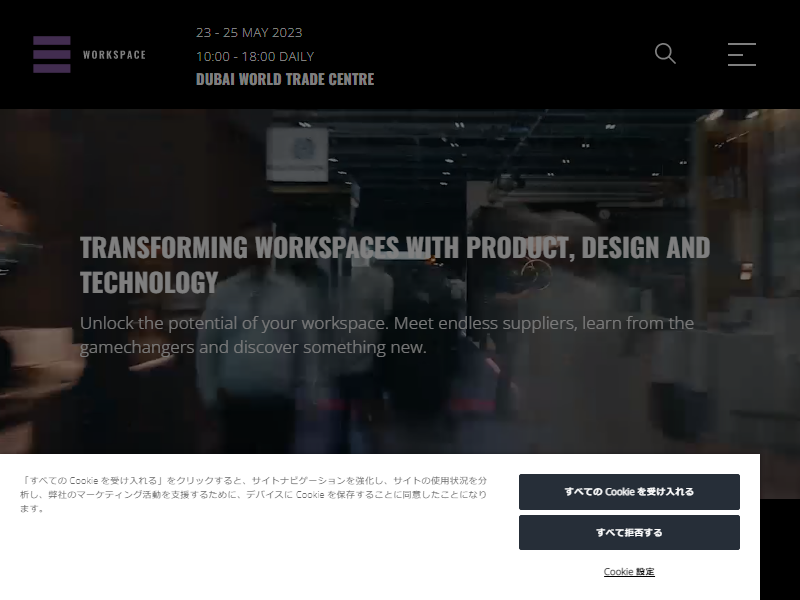Open the search magnifier icon
Image resolution: width=800 pixels, height=600 pixels.
tap(665, 54)
